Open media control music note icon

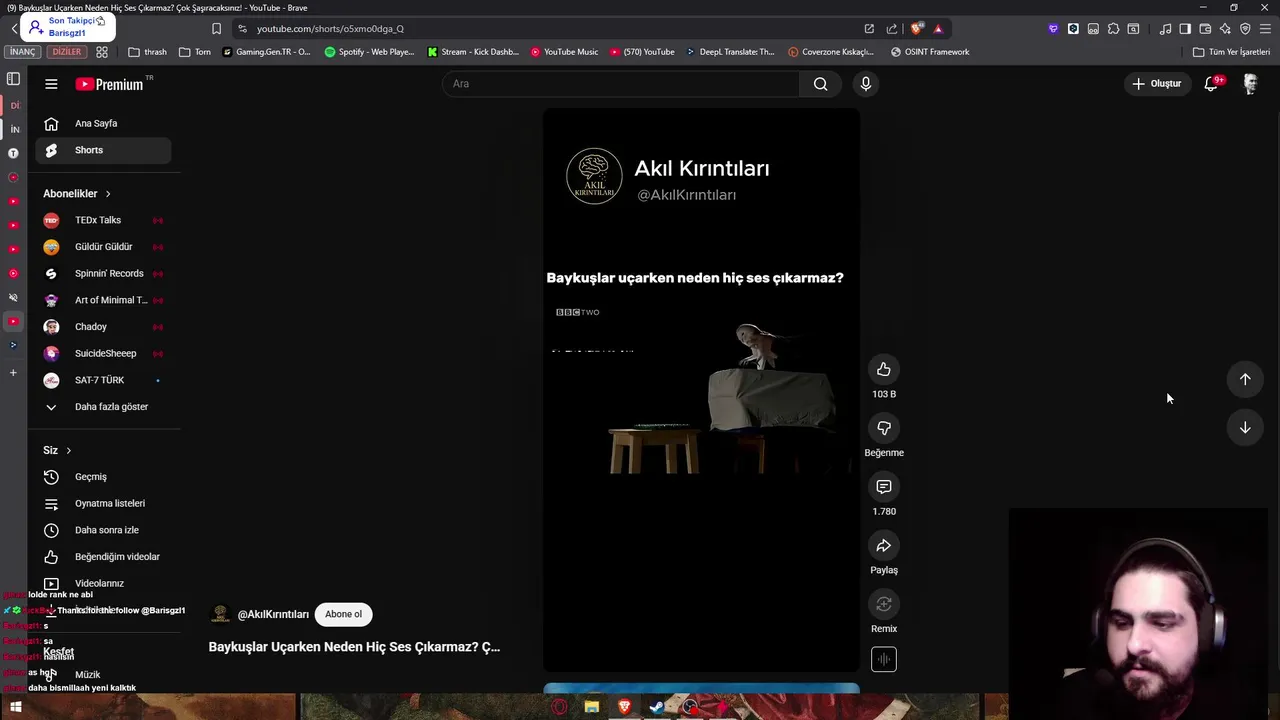click(x=1165, y=29)
